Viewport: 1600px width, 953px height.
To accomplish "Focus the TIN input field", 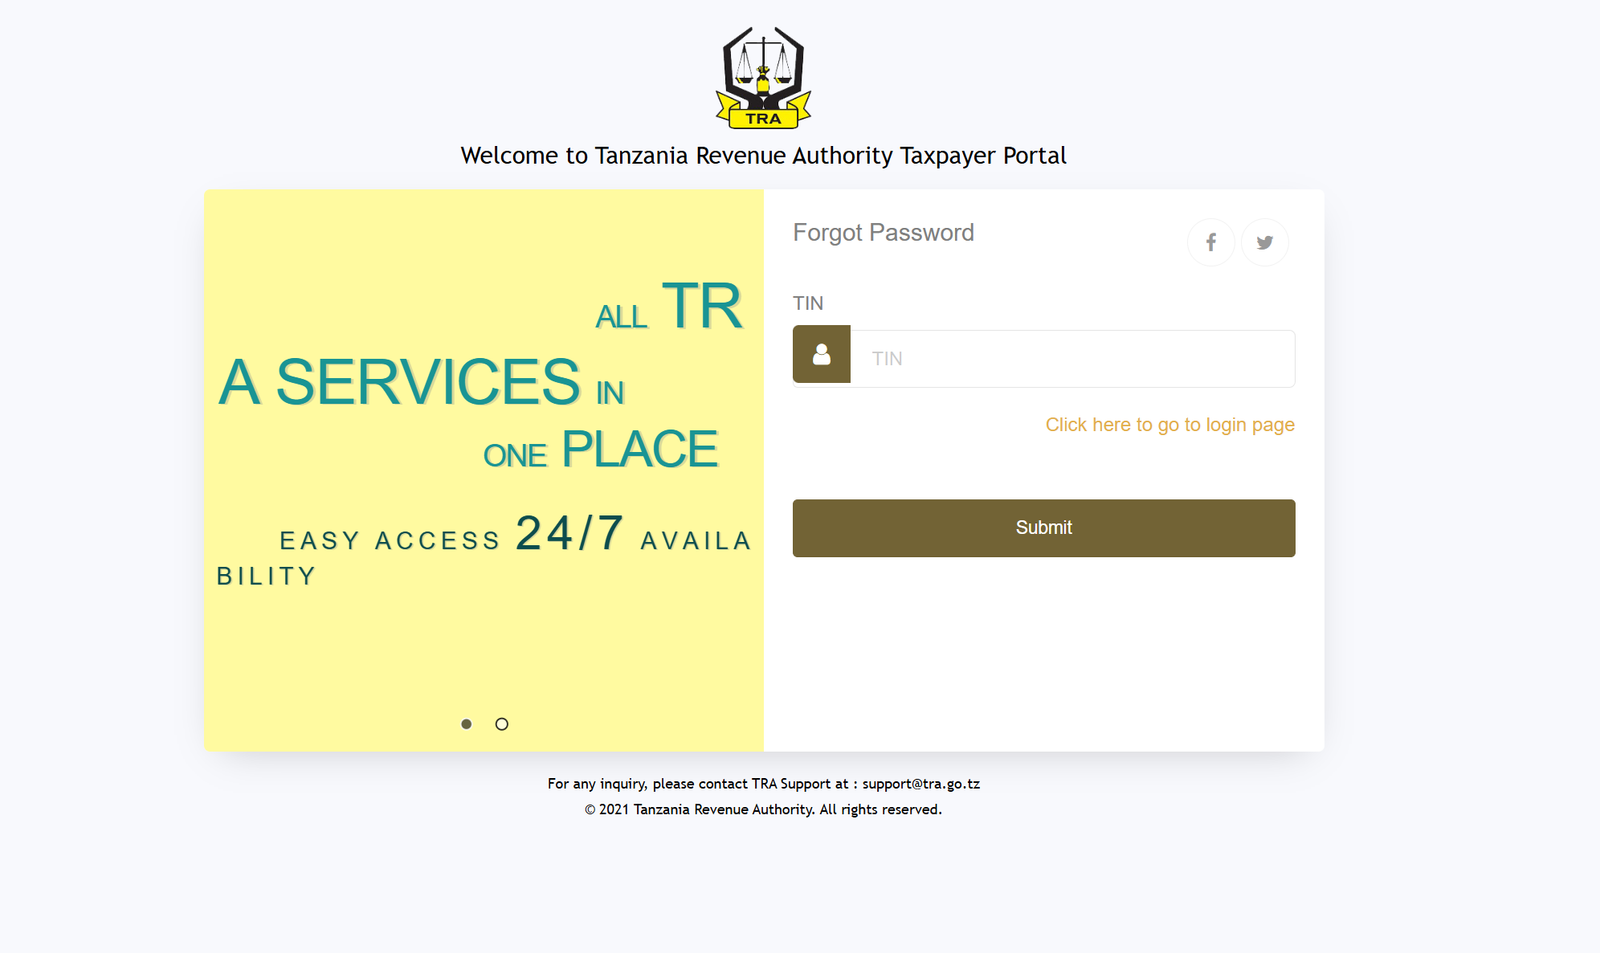I will (x=1072, y=359).
